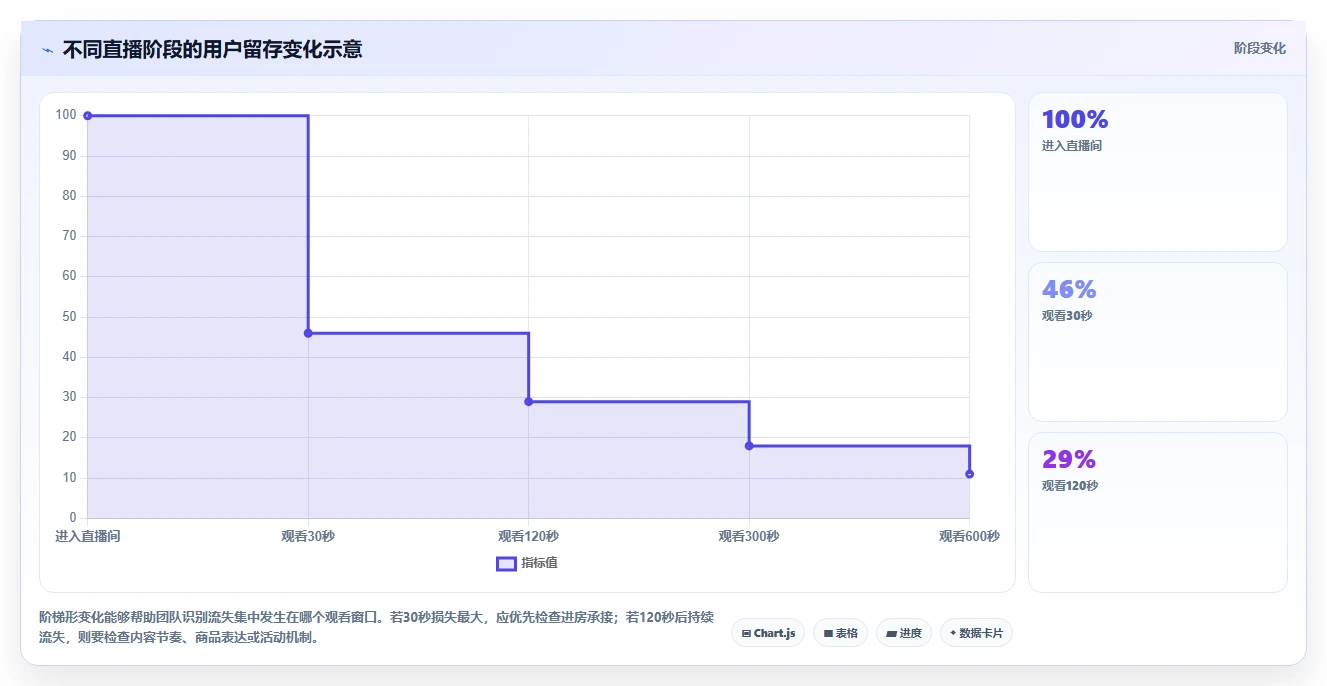The height and width of the screenshot is (686, 1327).
Task: Select the 数据卡片 tag chip
Action: (976, 633)
